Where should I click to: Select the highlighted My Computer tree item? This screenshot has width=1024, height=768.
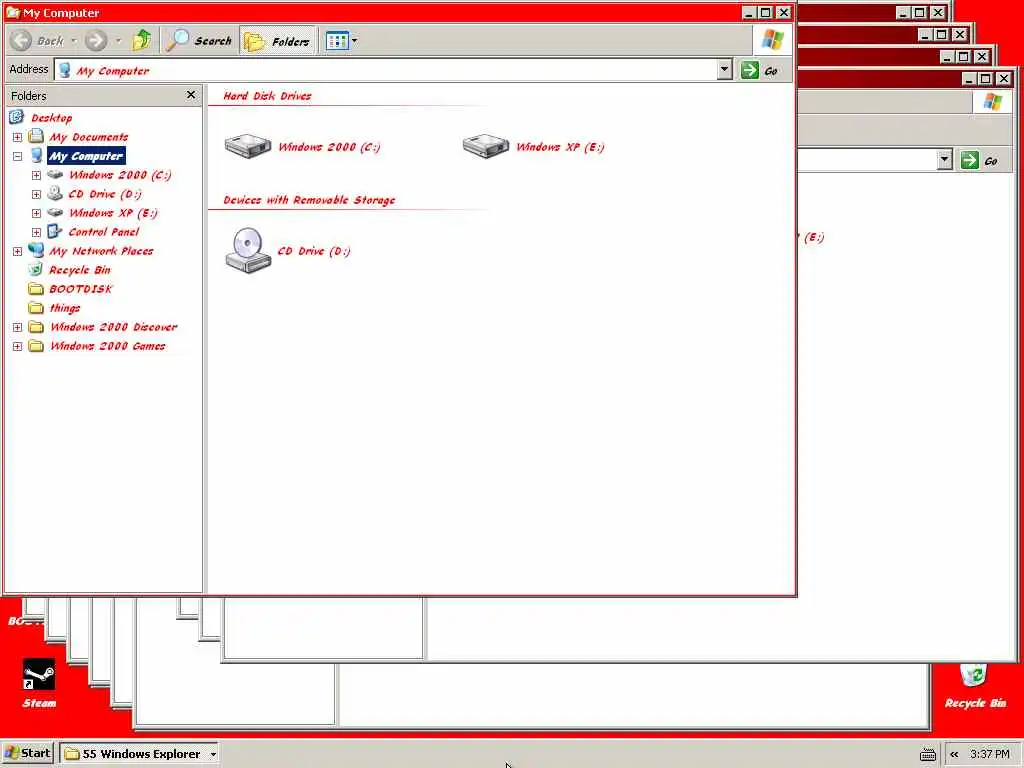point(86,156)
